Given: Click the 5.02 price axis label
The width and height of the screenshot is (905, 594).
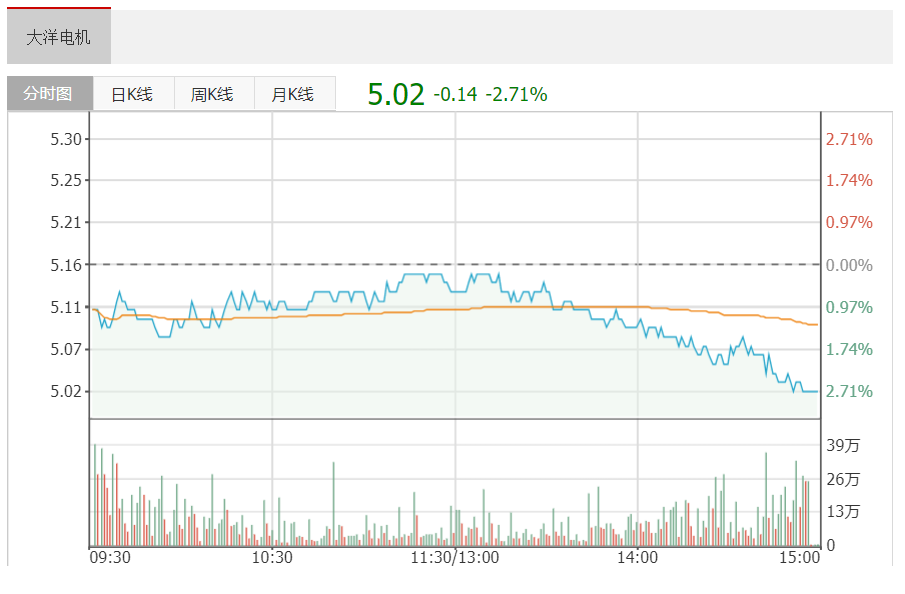Looking at the screenshot, I should tap(66, 391).
